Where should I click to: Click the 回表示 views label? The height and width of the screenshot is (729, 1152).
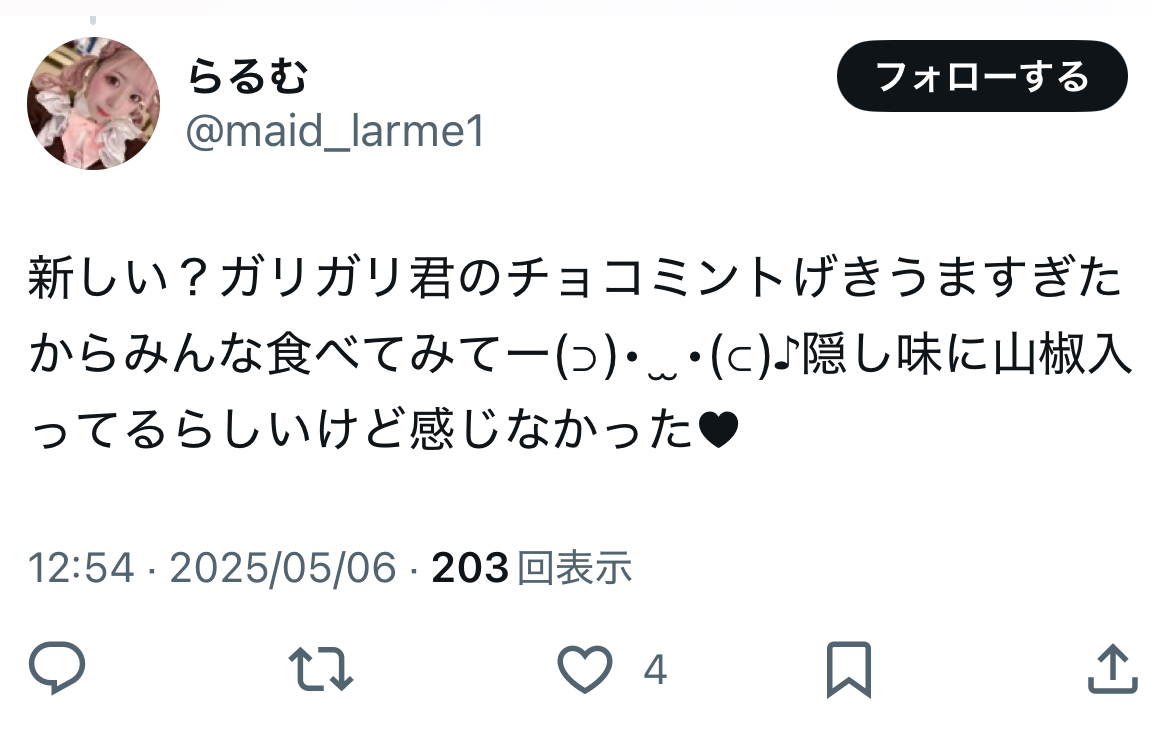pyautogui.click(x=575, y=568)
